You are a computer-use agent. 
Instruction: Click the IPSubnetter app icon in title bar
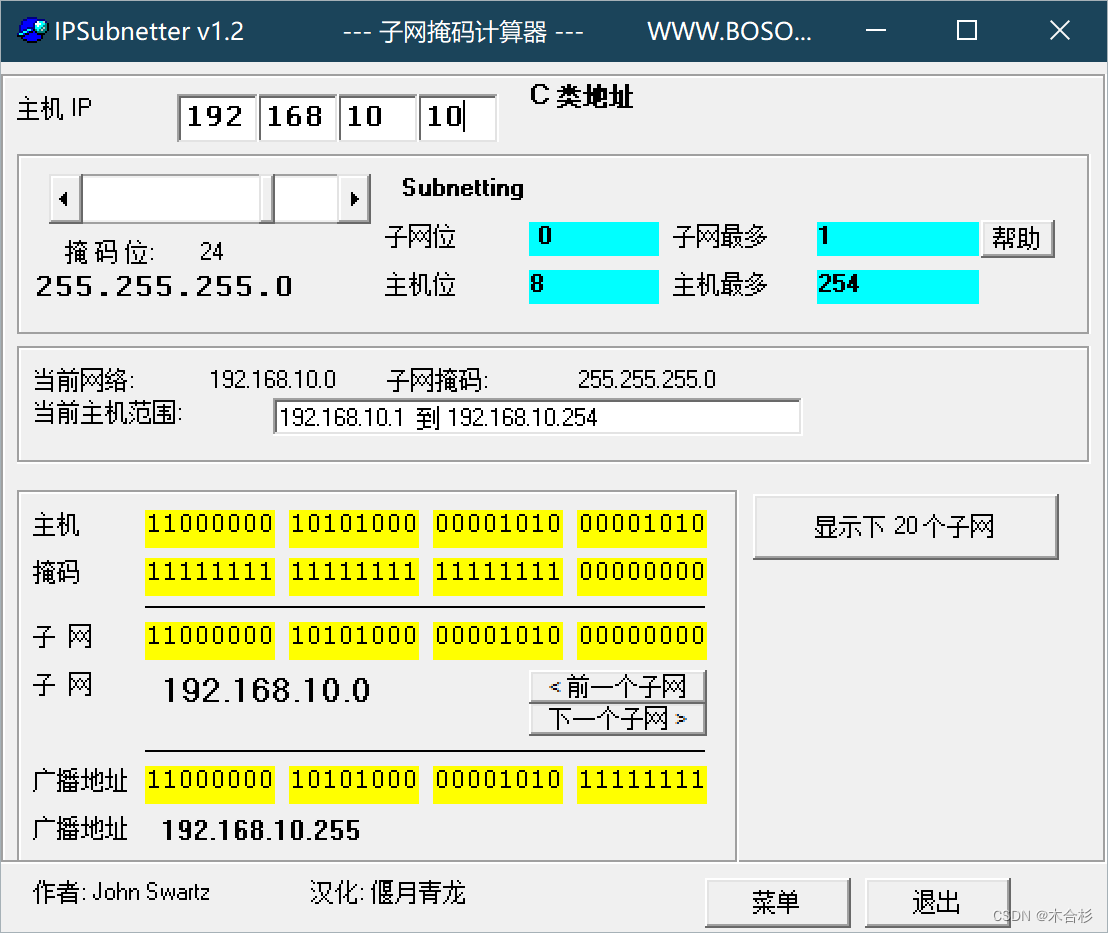pyautogui.click(x=32, y=30)
